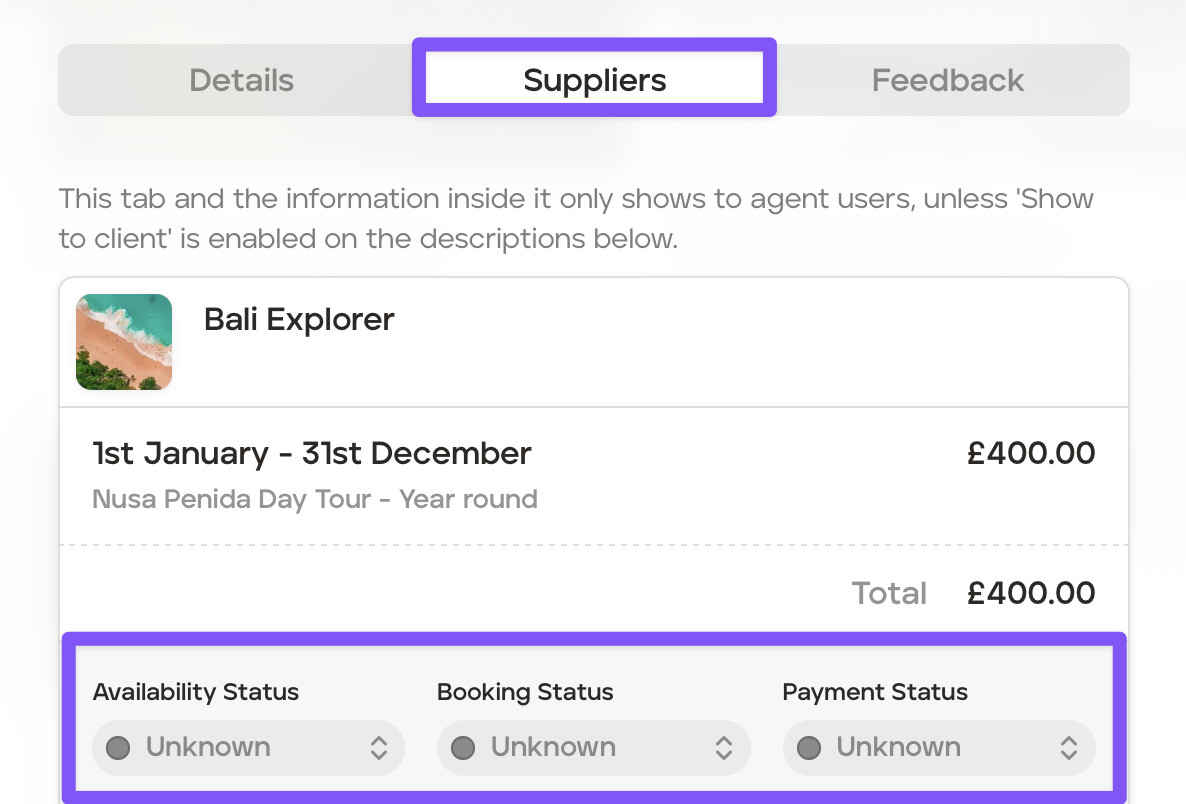
Task: Click Nusa Penida Day Tour description
Action: click(x=315, y=499)
